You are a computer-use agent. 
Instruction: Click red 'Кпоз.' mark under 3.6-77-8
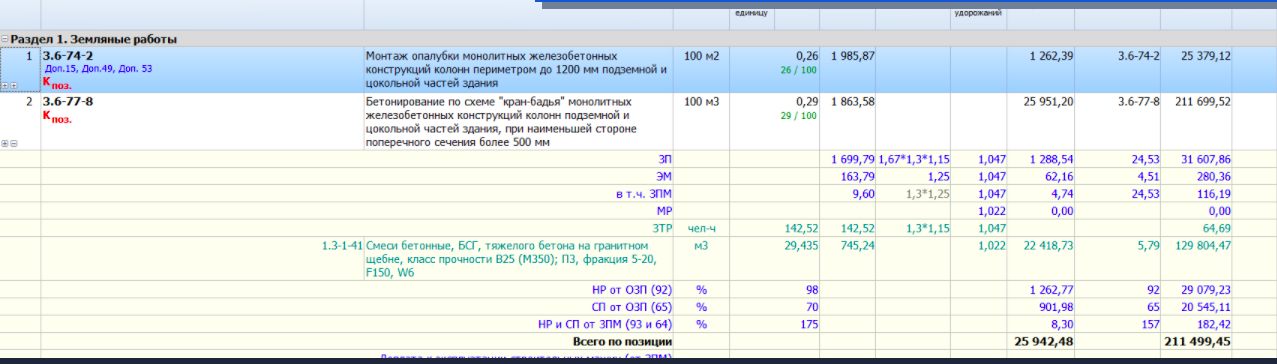pyautogui.click(x=57, y=117)
